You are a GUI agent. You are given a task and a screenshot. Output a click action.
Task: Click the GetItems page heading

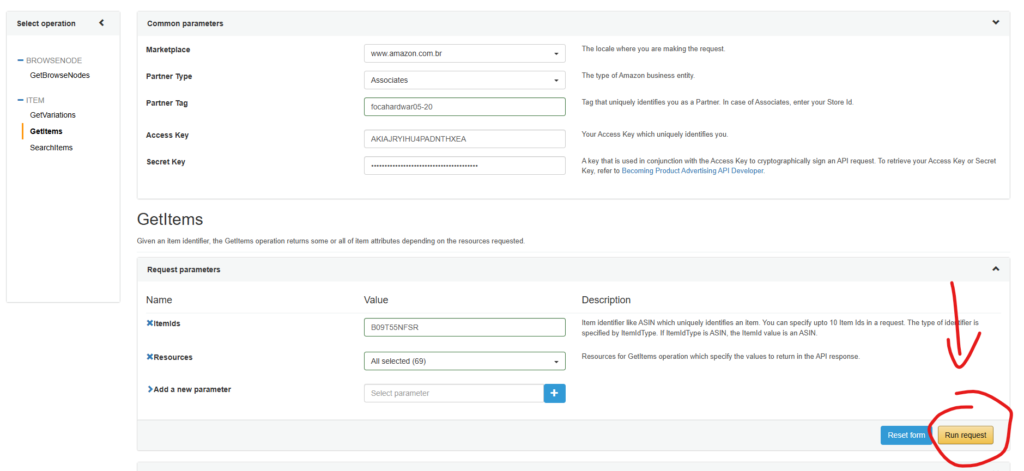click(x=170, y=218)
